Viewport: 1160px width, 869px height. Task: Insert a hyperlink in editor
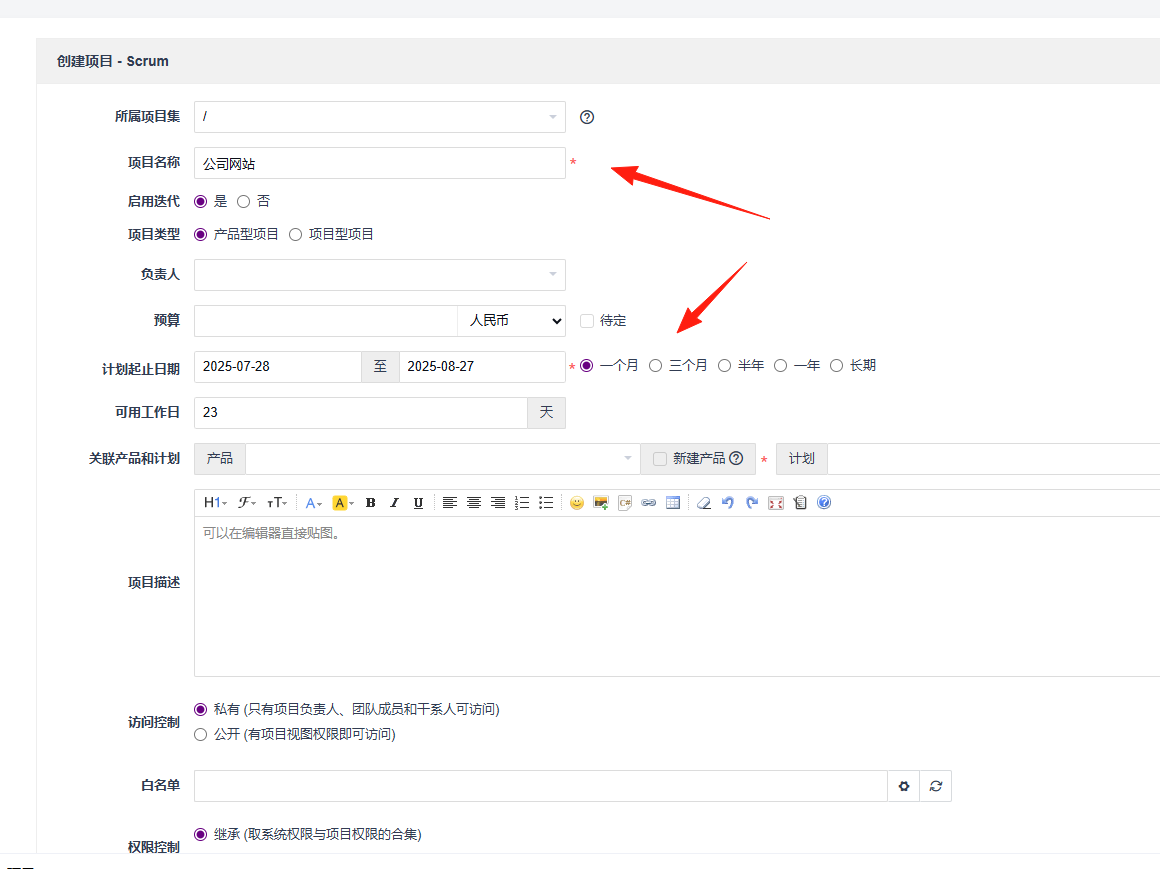pyautogui.click(x=649, y=503)
